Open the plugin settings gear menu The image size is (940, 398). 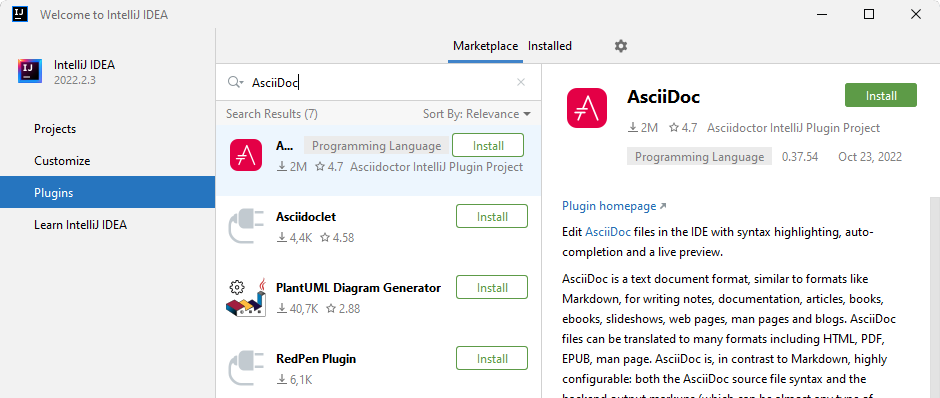621,46
